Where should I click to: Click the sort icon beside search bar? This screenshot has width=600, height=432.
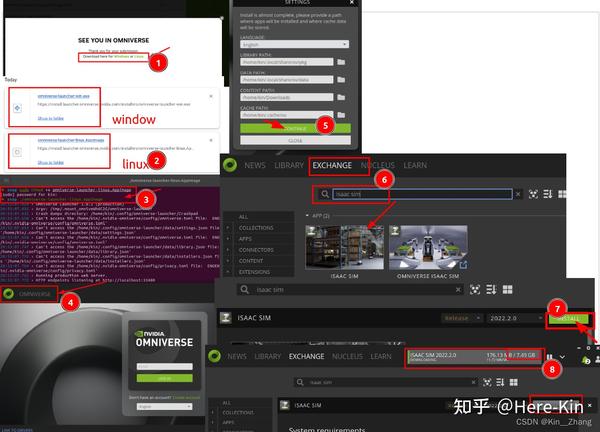[548, 194]
